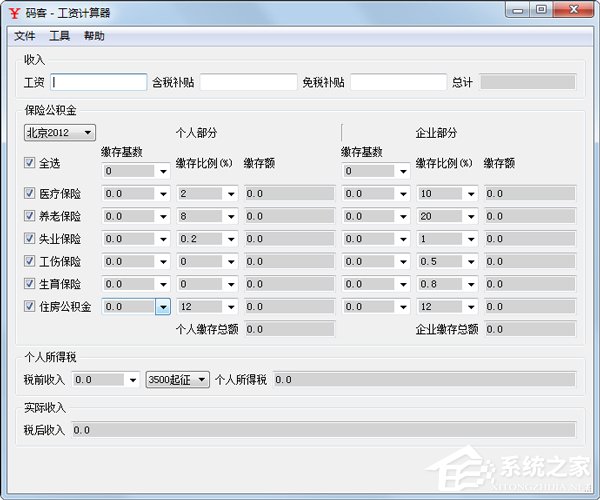Open 住房公积金 enterprise ratio dropdown showing 12
Screen dimensions: 600x500
pyautogui.click(x=471, y=306)
